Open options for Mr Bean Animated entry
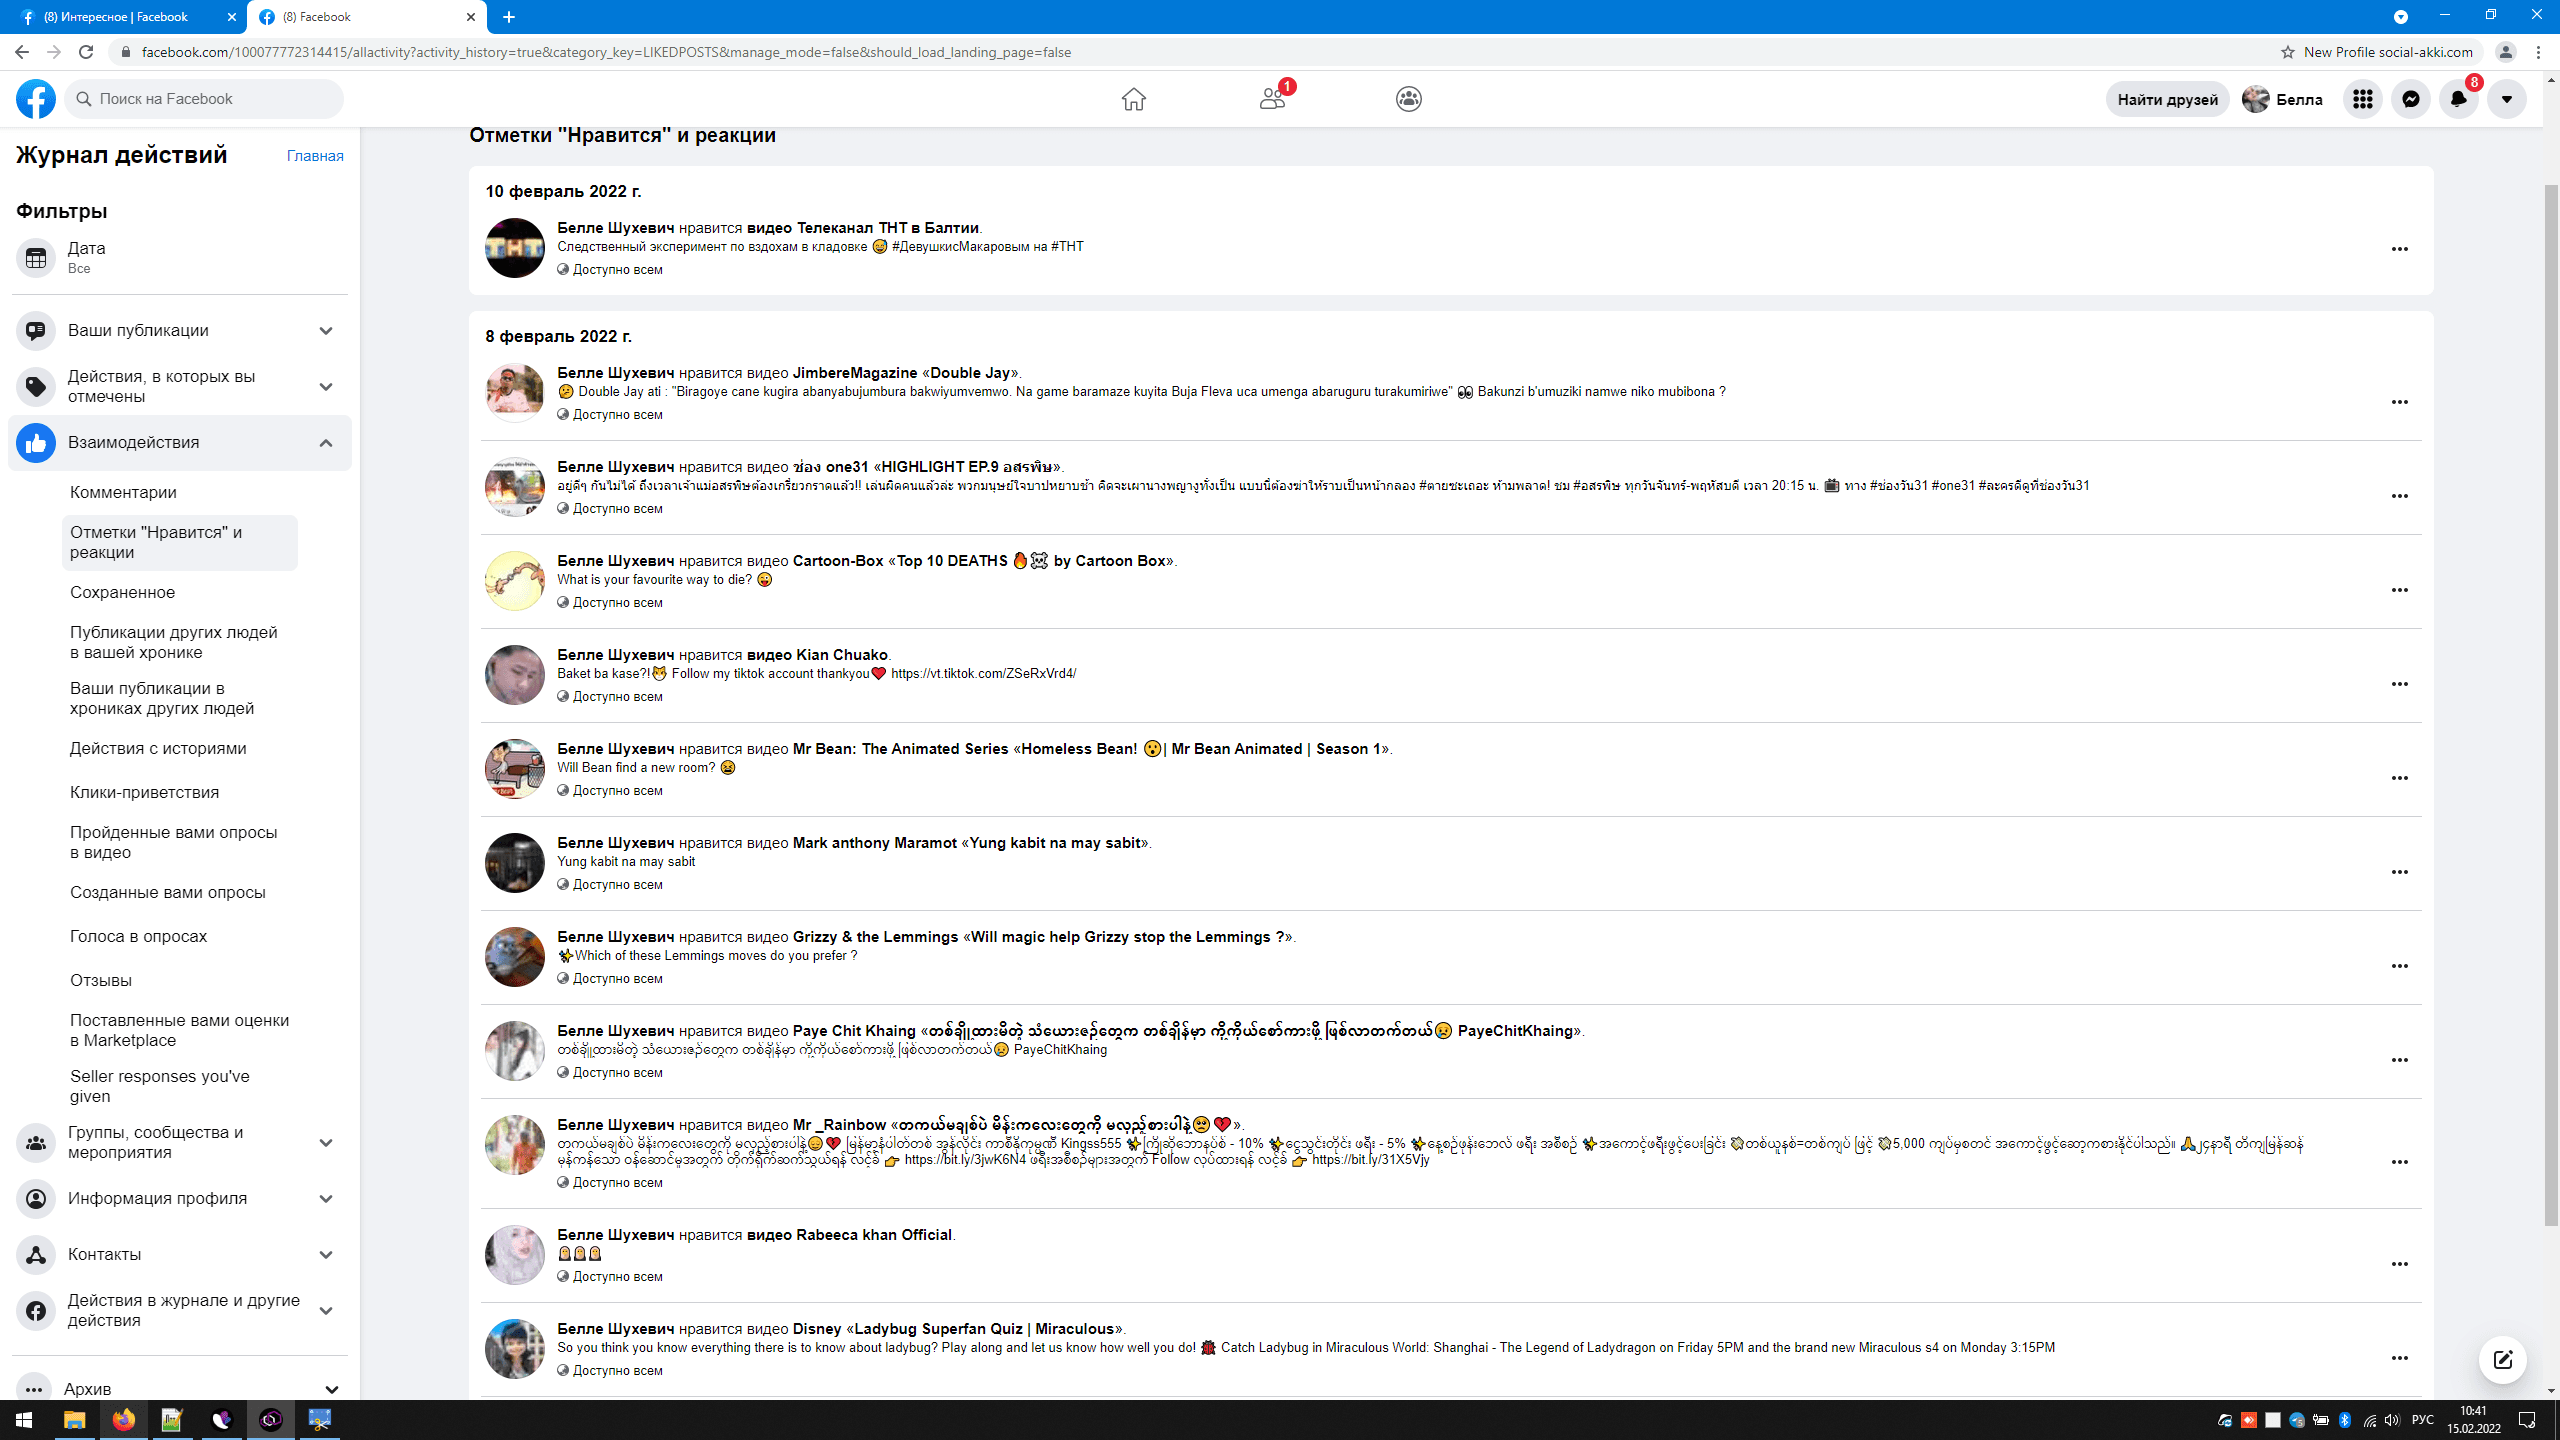This screenshot has height=1440, width=2560. click(x=2399, y=778)
